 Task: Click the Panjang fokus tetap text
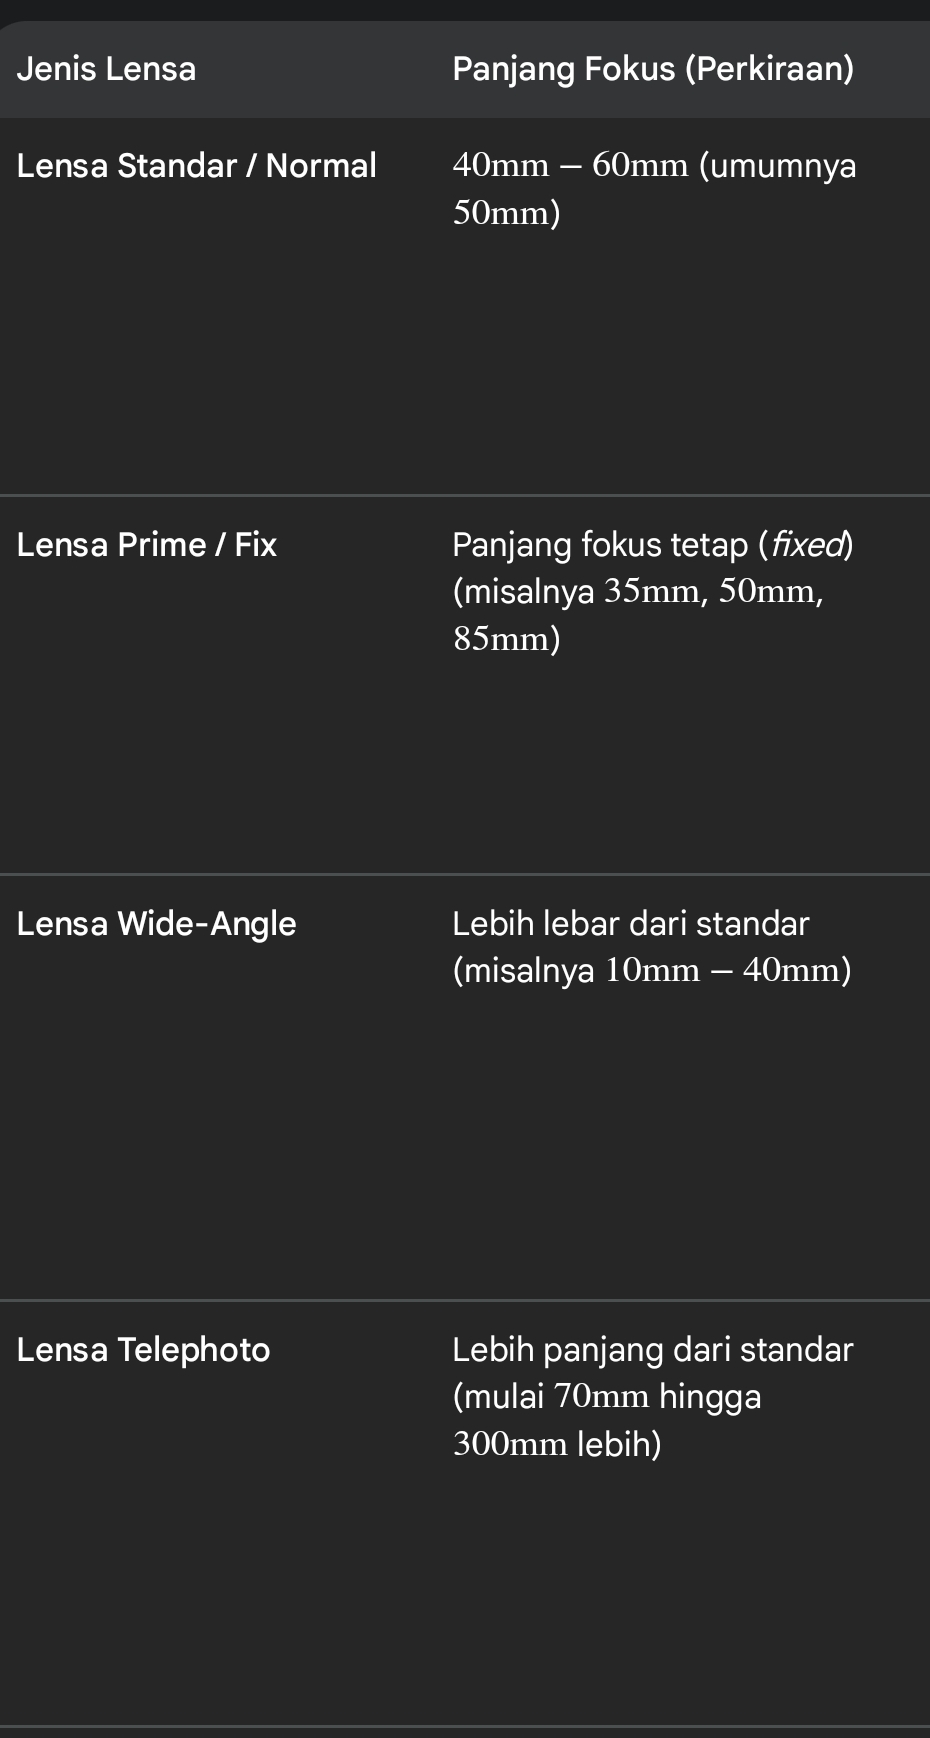600,545
